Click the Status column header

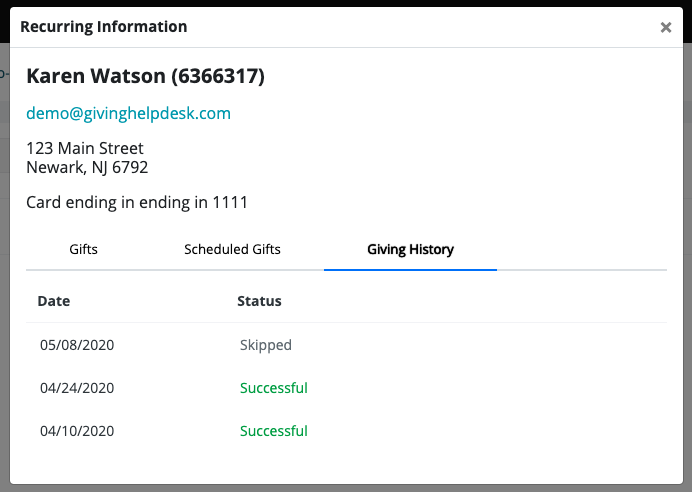[x=259, y=300]
